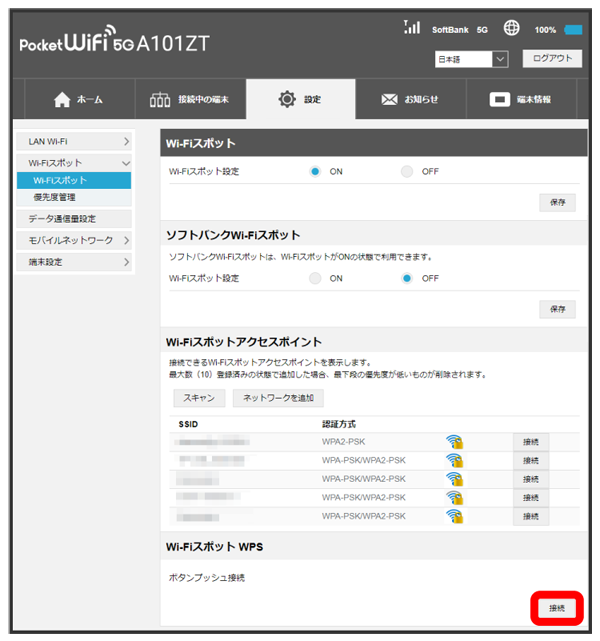Click the battery level icon
The height and width of the screenshot is (641, 600).
[573, 30]
